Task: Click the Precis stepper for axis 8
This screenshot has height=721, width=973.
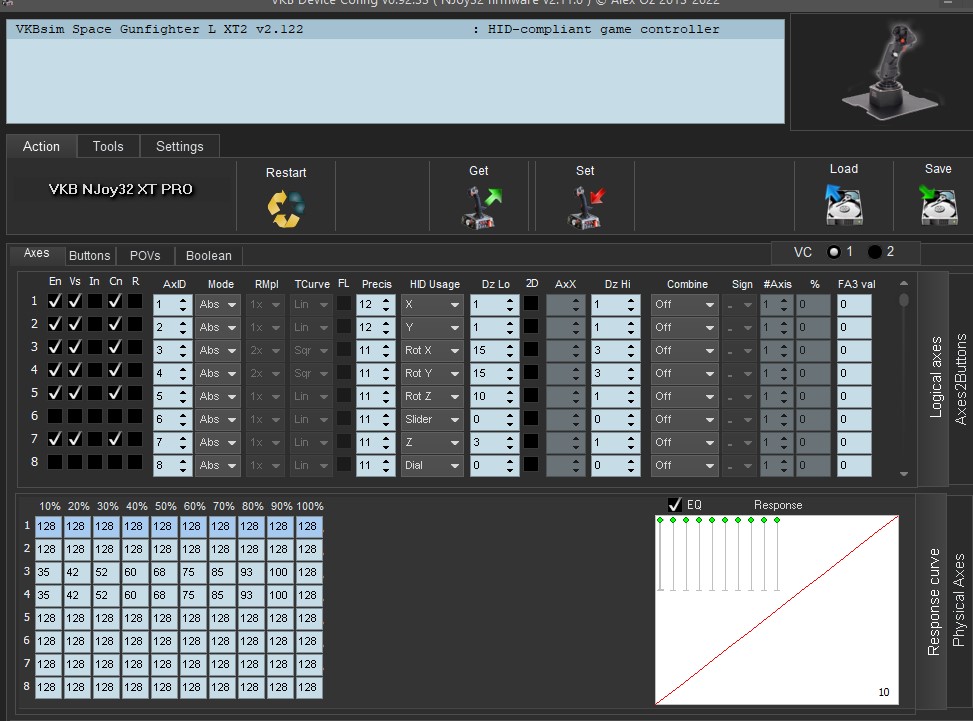Action: 386,465
